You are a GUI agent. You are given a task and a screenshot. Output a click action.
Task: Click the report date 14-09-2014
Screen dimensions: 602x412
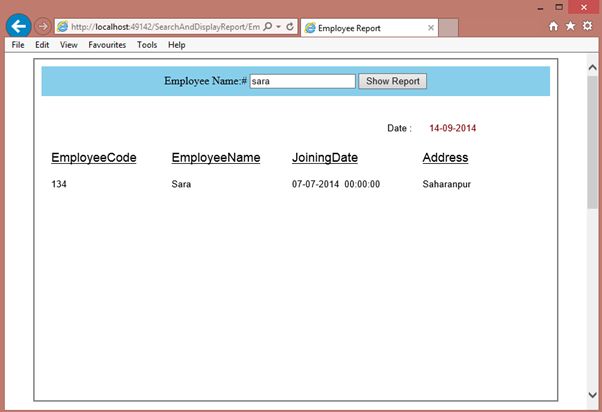(453, 128)
